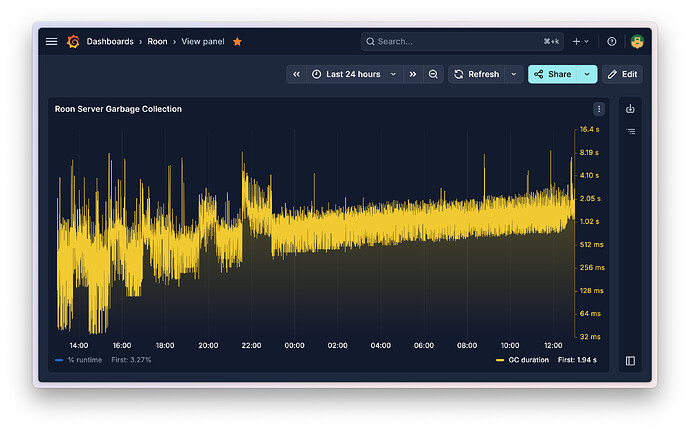This screenshot has height=430, width=690.
Task: Click the 32 ms axis label
Action: 590,337
